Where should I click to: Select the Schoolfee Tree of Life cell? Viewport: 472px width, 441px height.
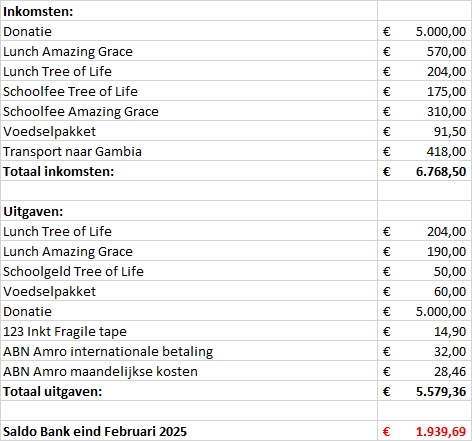point(189,91)
